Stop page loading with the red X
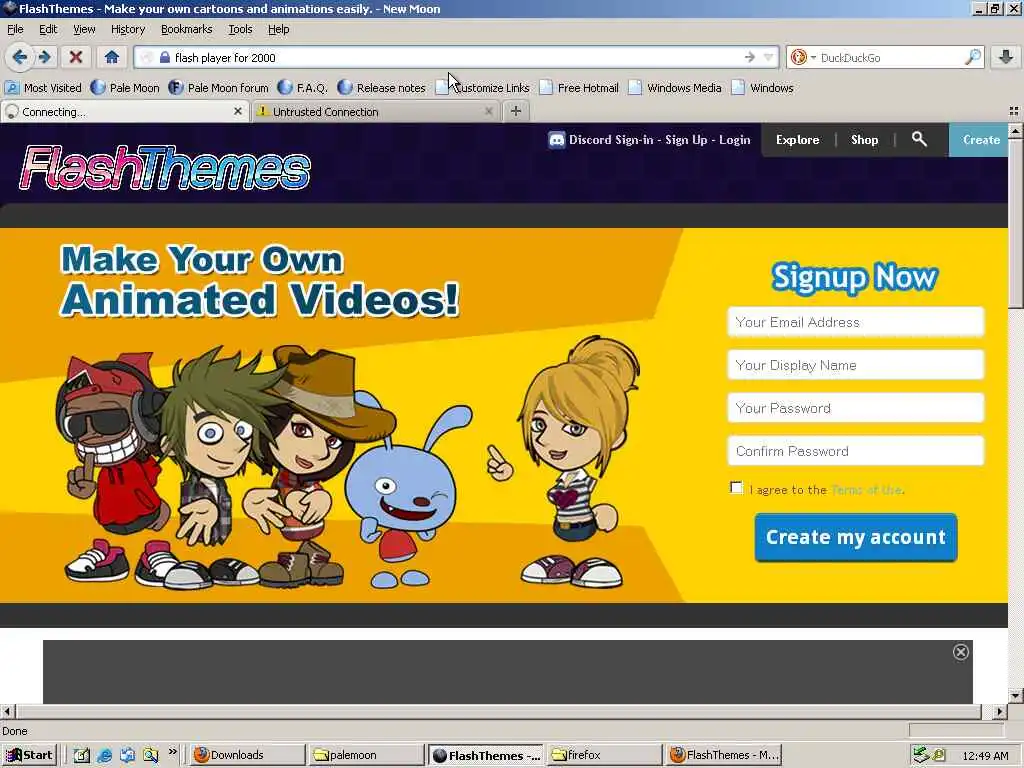Viewport: 1024px width, 768px height. tap(76, 57)
